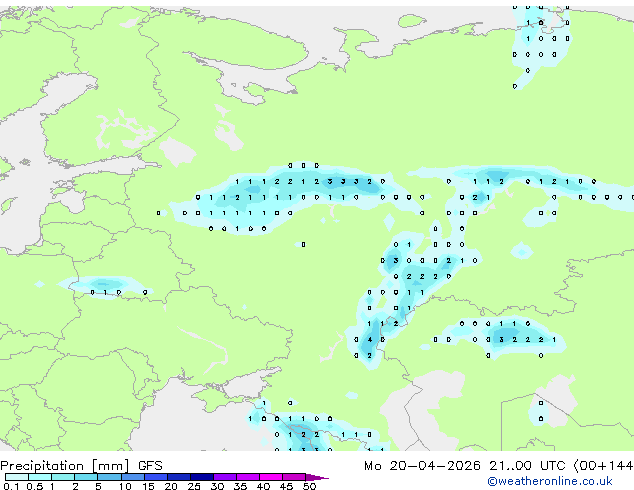
Task: Select the 30–35 mm purple legend swatch
Action: tap(224, 477)
